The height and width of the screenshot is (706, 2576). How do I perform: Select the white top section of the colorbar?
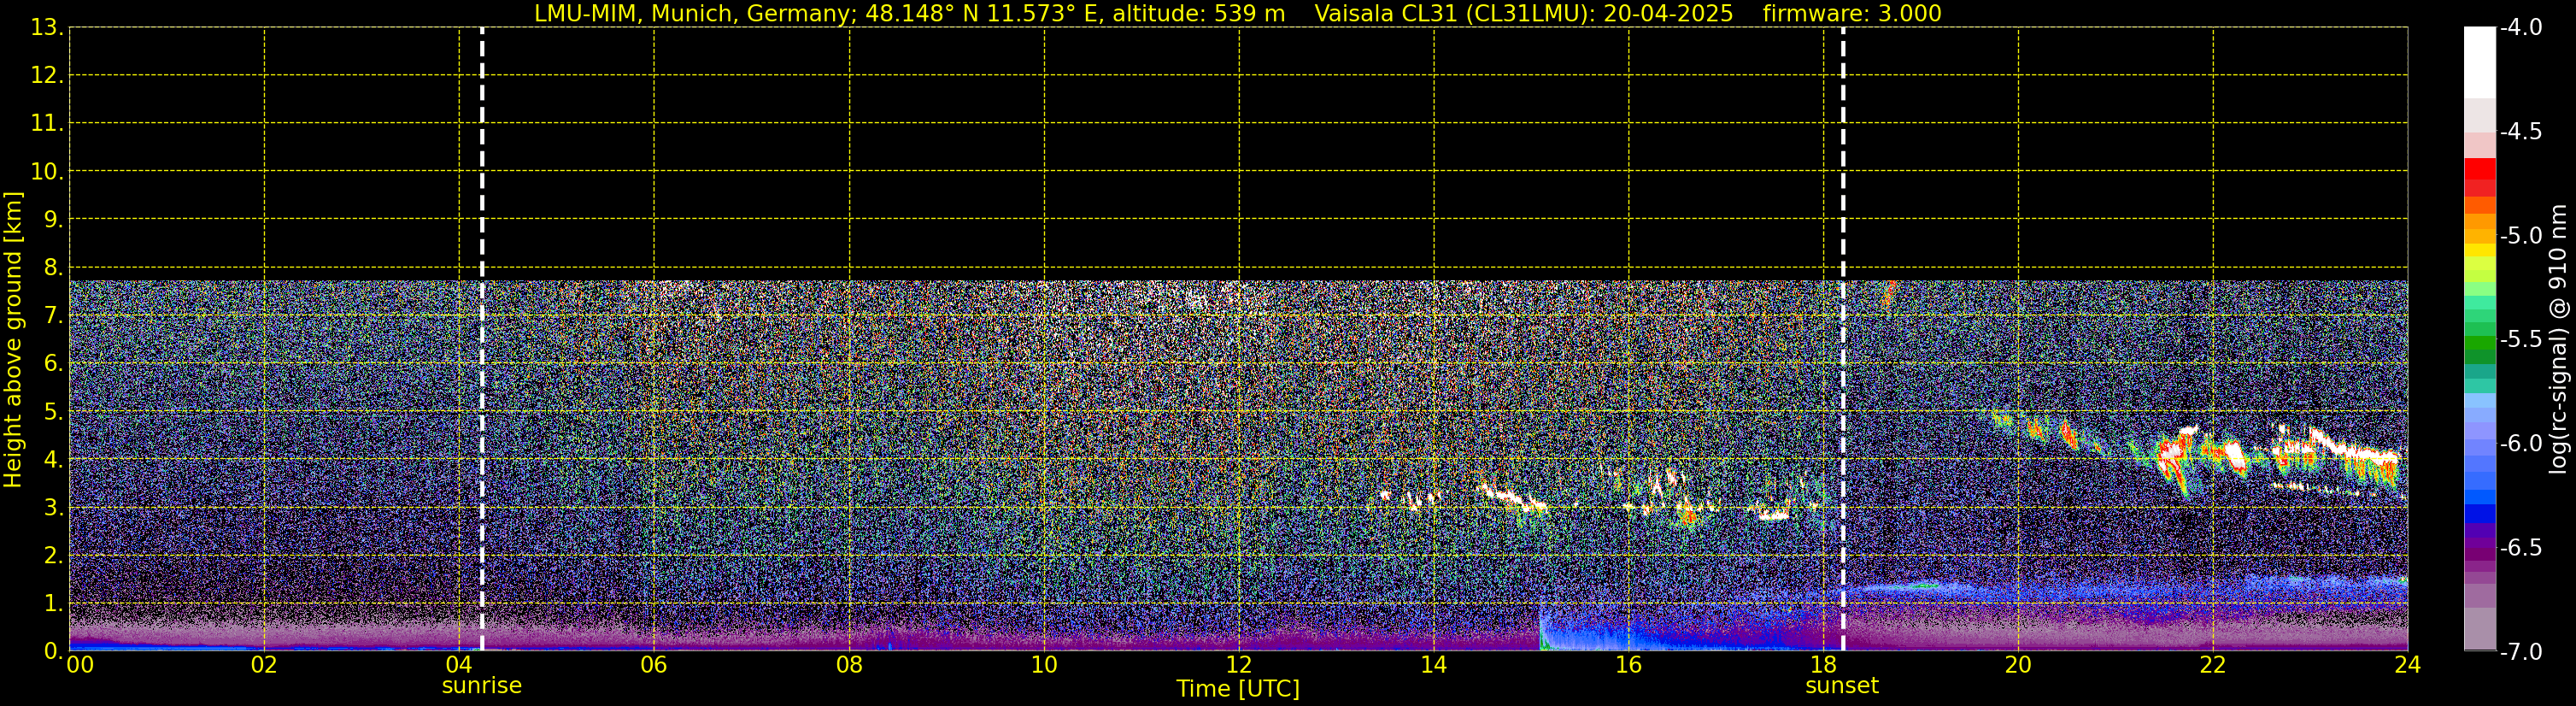pos(2479,60)
